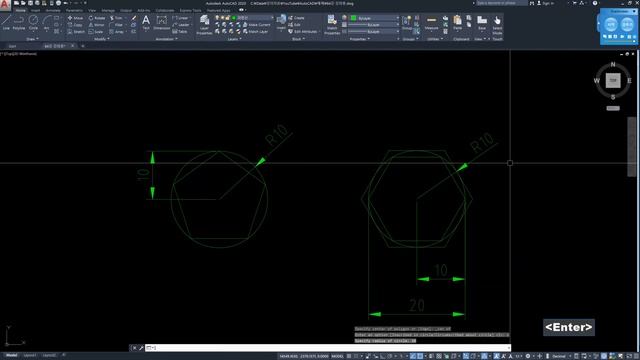Click the Table tool
The image size is (640, 360).
point(180,31)
